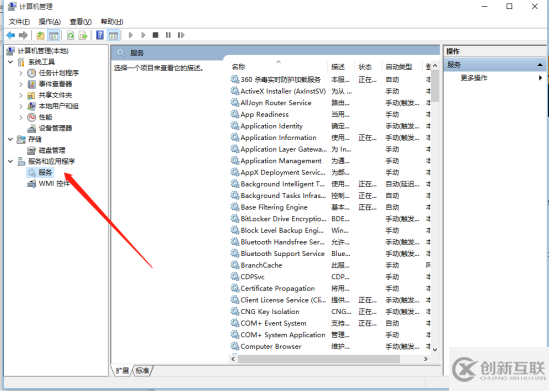Click the restart service toolbar icon

(x=181, y=35)
